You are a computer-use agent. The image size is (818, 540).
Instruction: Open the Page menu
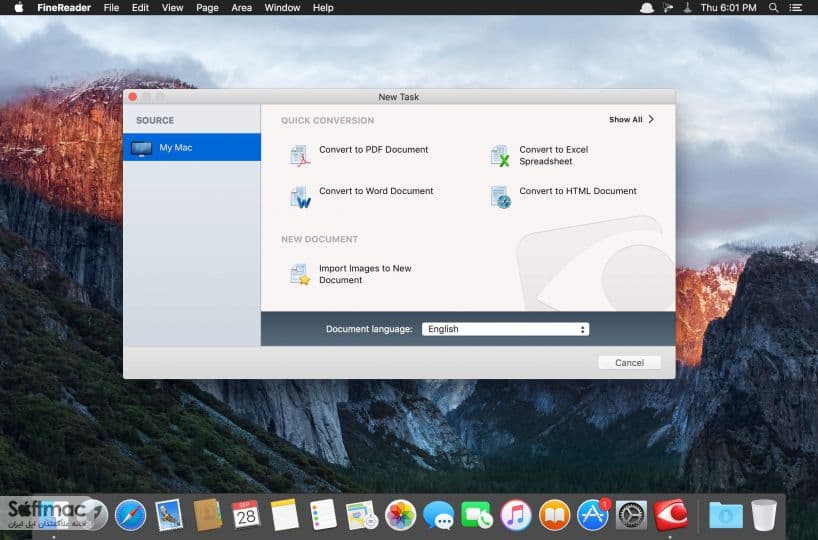tap(207, 8)
